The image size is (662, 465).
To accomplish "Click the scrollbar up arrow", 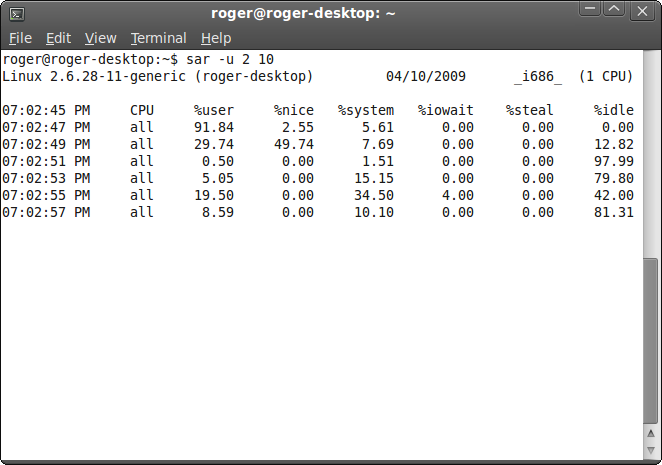I will point(651,433).
